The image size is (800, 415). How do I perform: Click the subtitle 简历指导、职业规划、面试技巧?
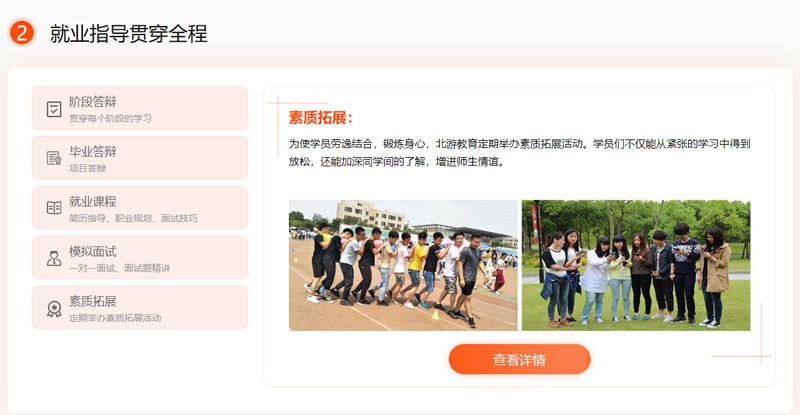tap(133, 218)
